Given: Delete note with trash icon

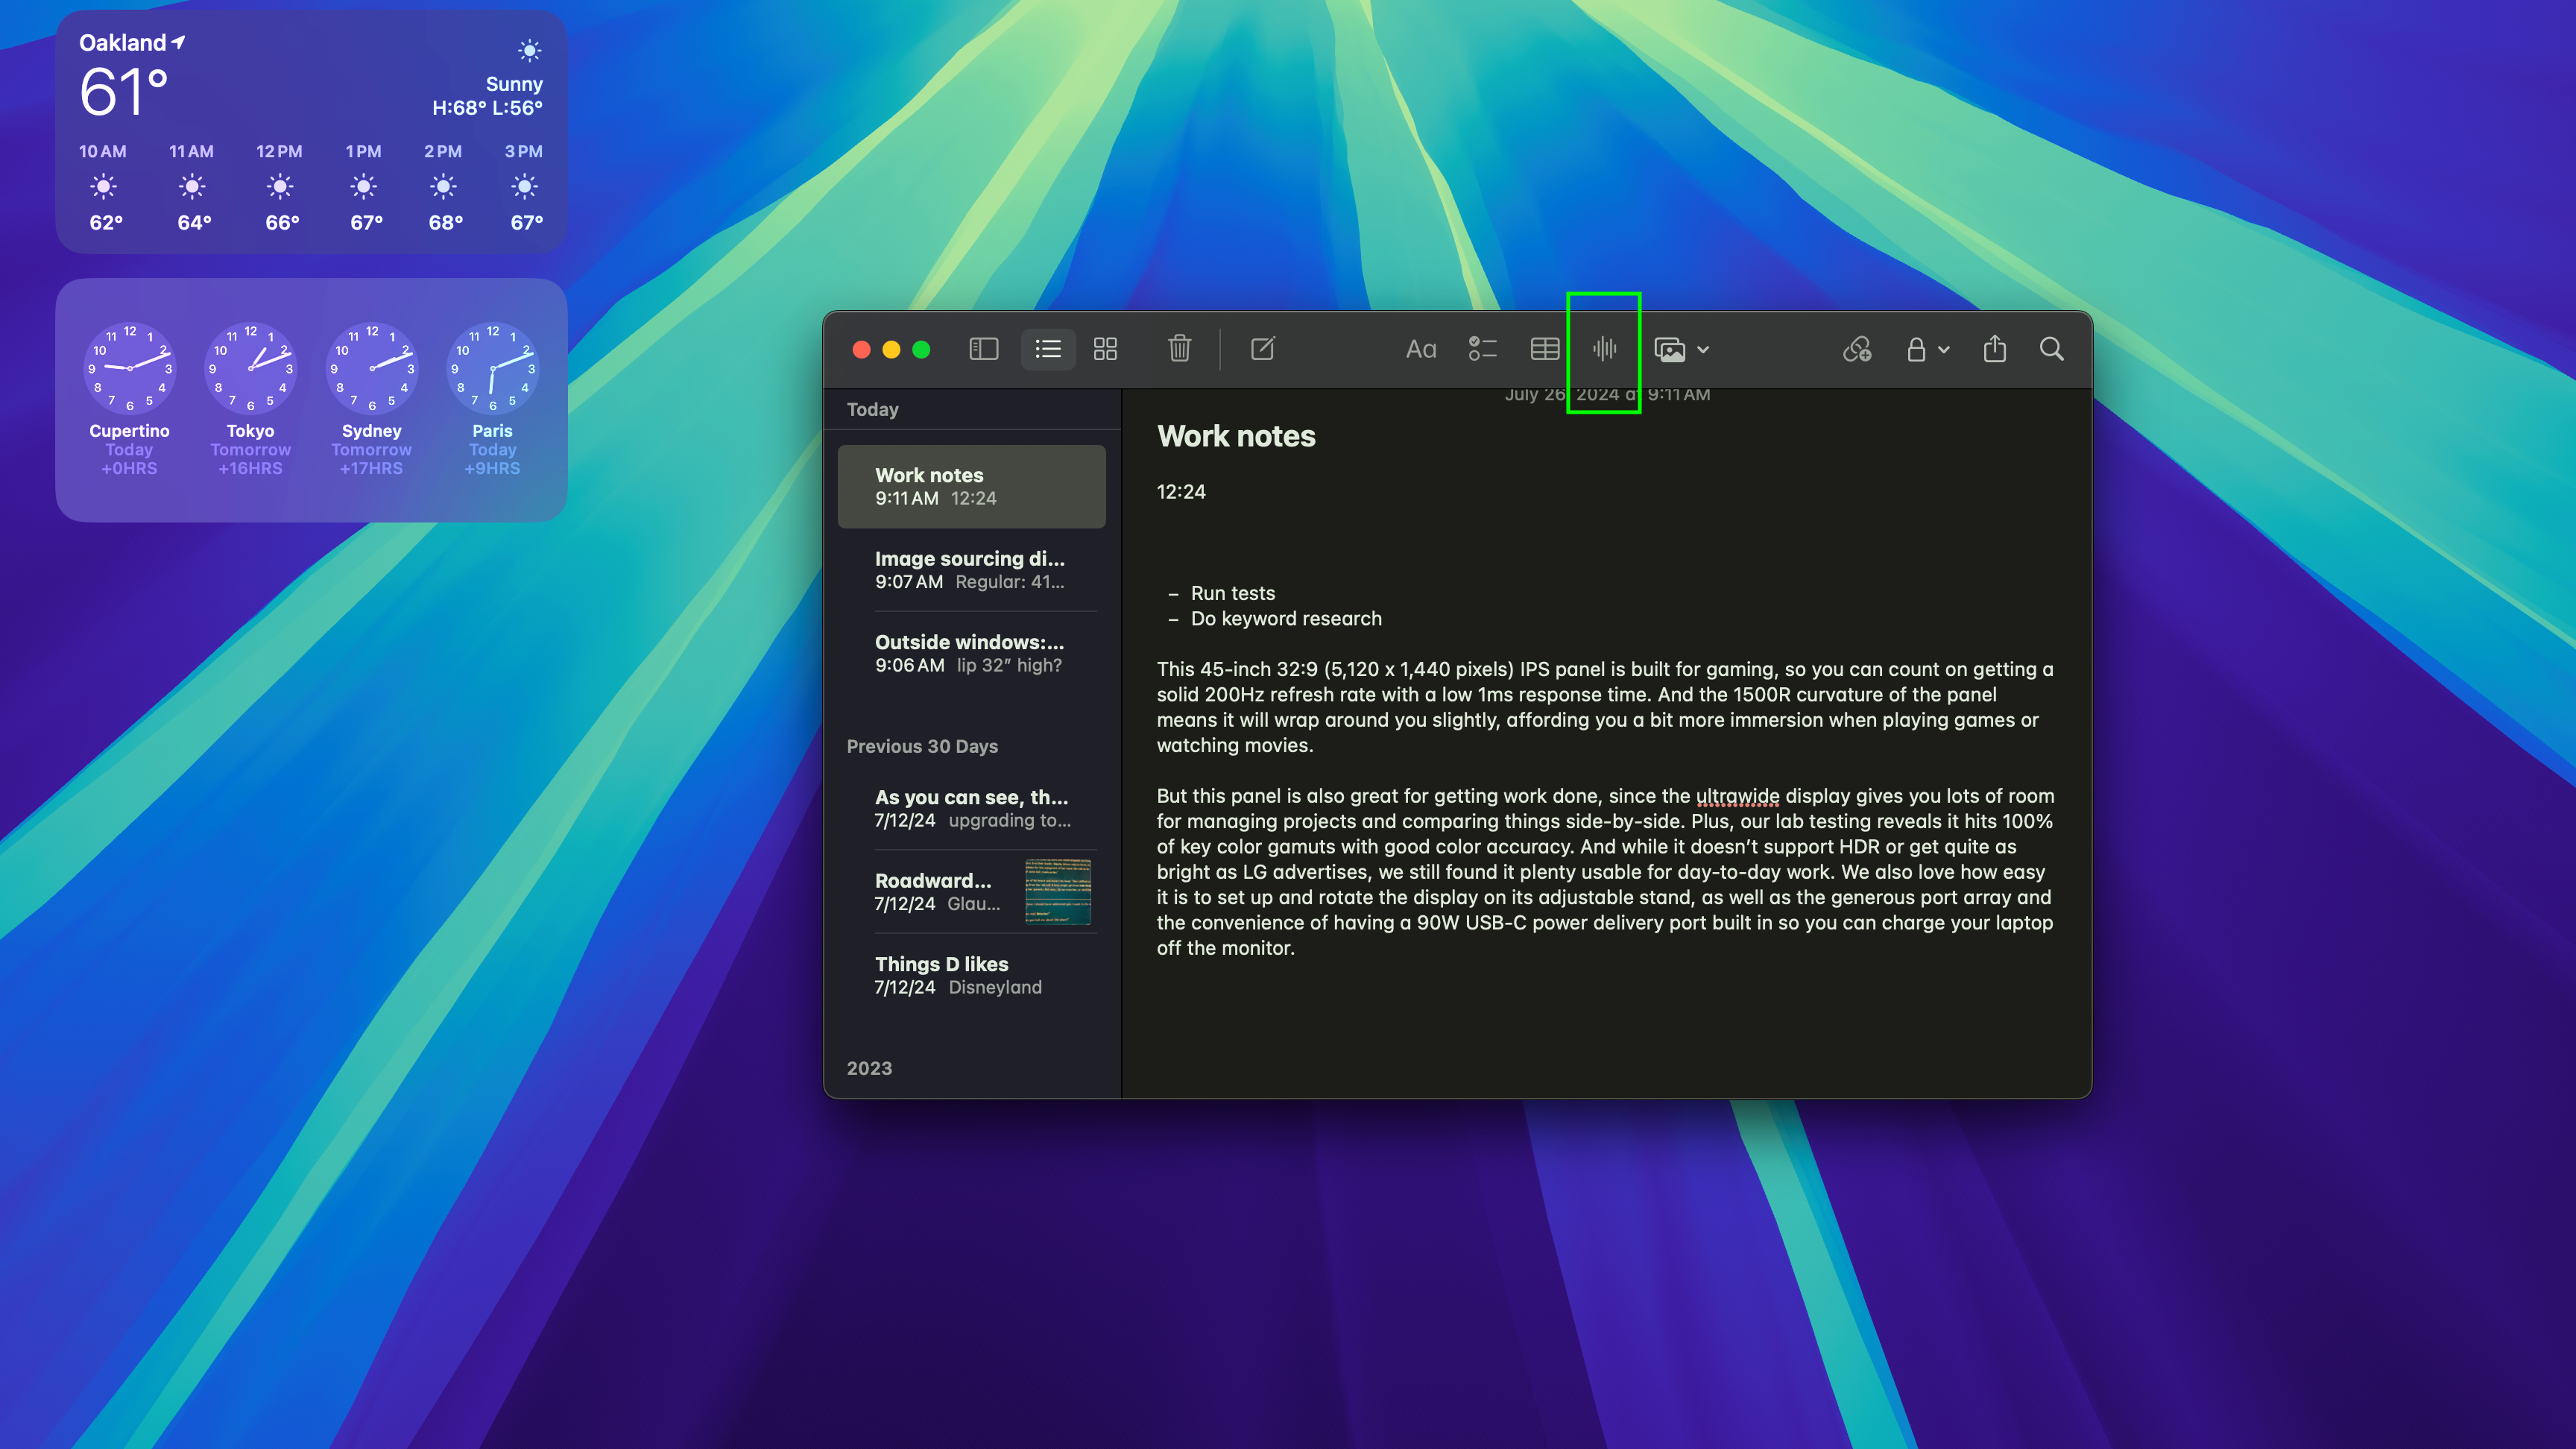Looking at the screenshot, I should point(1179,349).
